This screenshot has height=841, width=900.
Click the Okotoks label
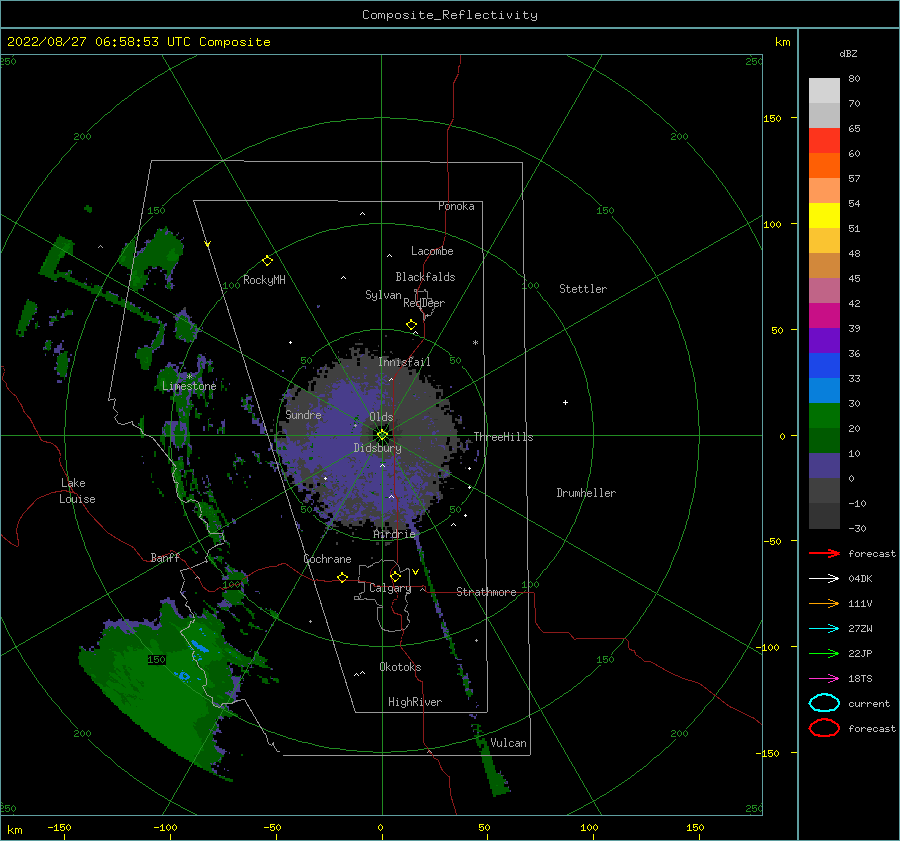coord(400,667)
